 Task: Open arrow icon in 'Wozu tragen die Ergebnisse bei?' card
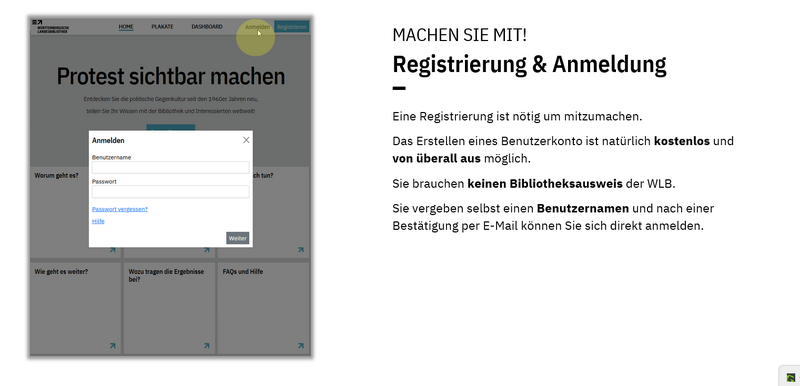pos(206,346)
